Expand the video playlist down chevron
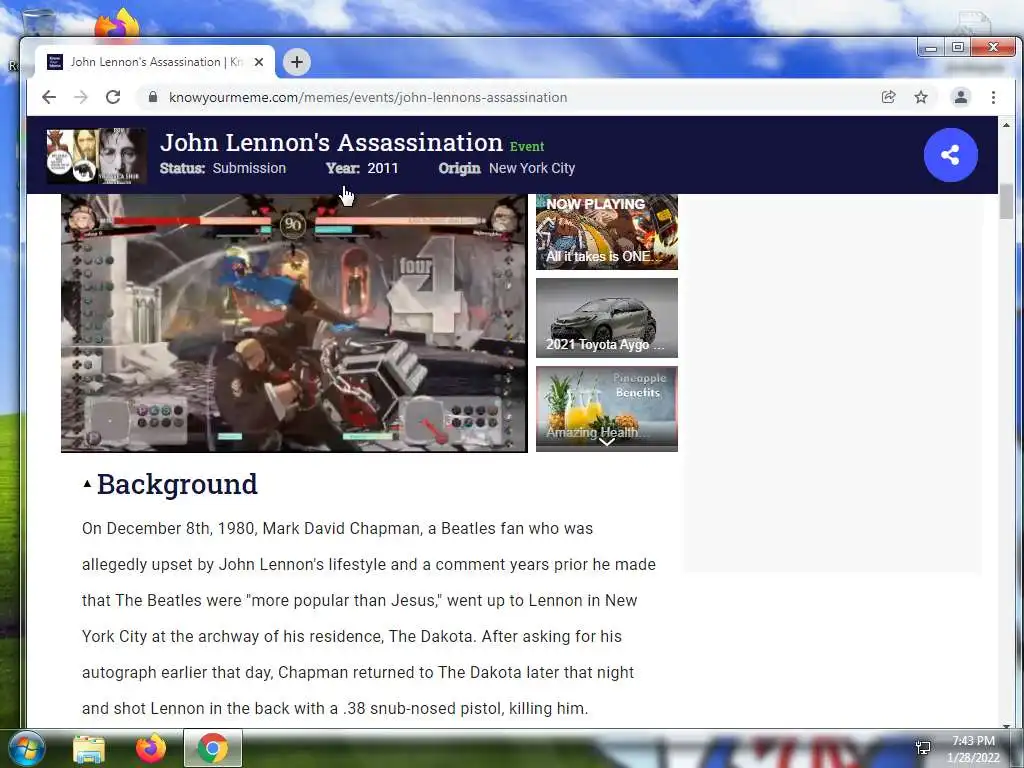The width and height of the screenshot is (1024, 768). (x=607, y=442)
